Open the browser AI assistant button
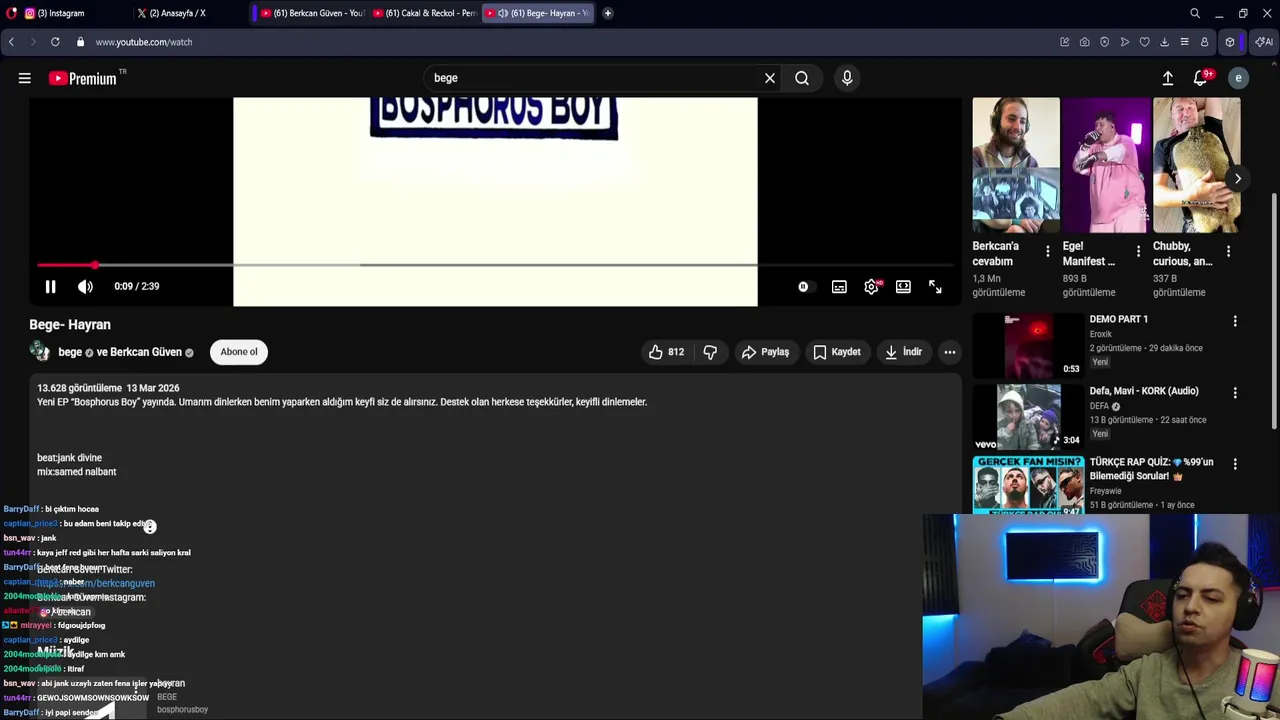 [1264, 42]
